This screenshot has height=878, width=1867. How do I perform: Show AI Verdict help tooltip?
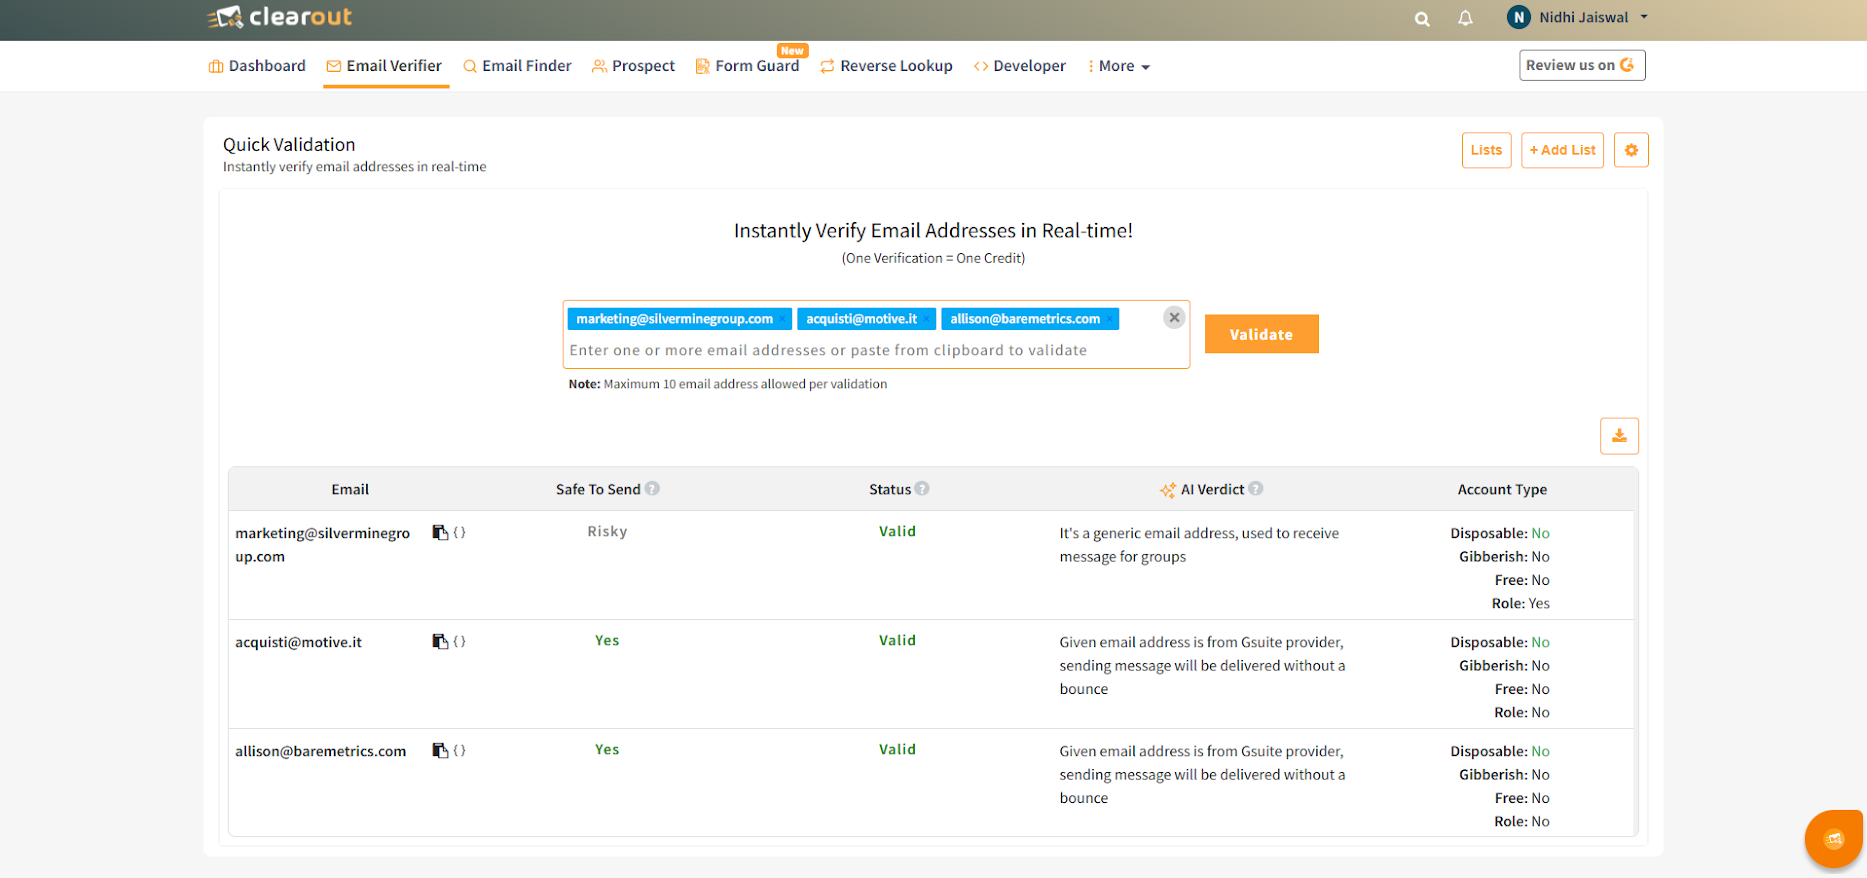point(1256,489)
